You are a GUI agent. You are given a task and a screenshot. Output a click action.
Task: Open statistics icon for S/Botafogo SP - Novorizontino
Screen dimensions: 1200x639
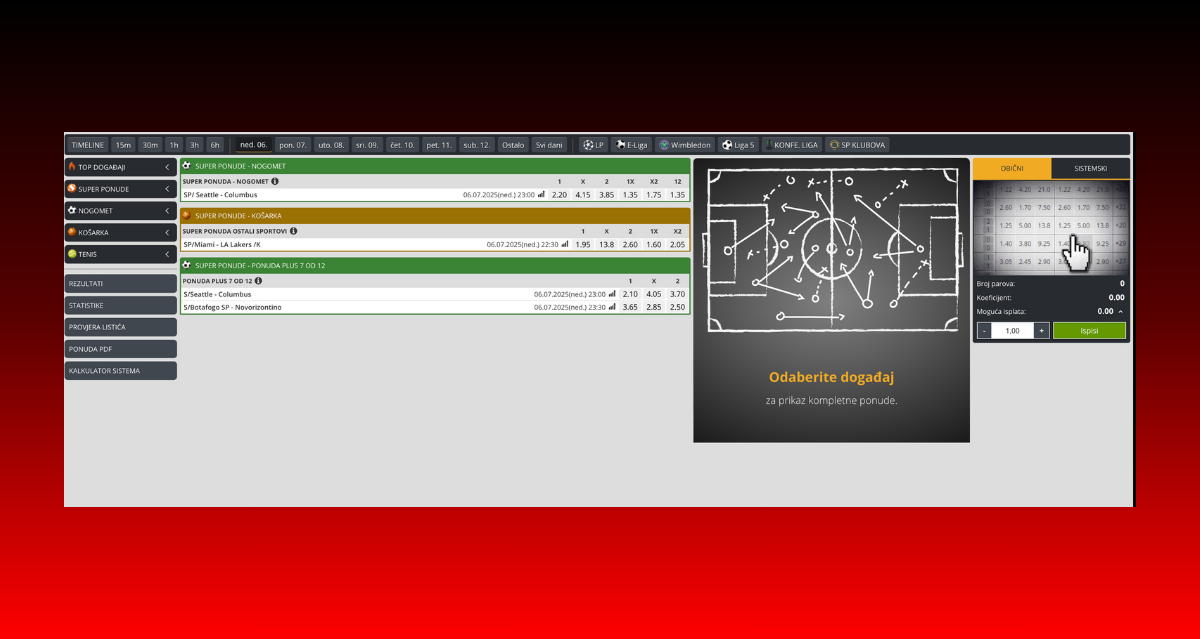tap(612, 307)
